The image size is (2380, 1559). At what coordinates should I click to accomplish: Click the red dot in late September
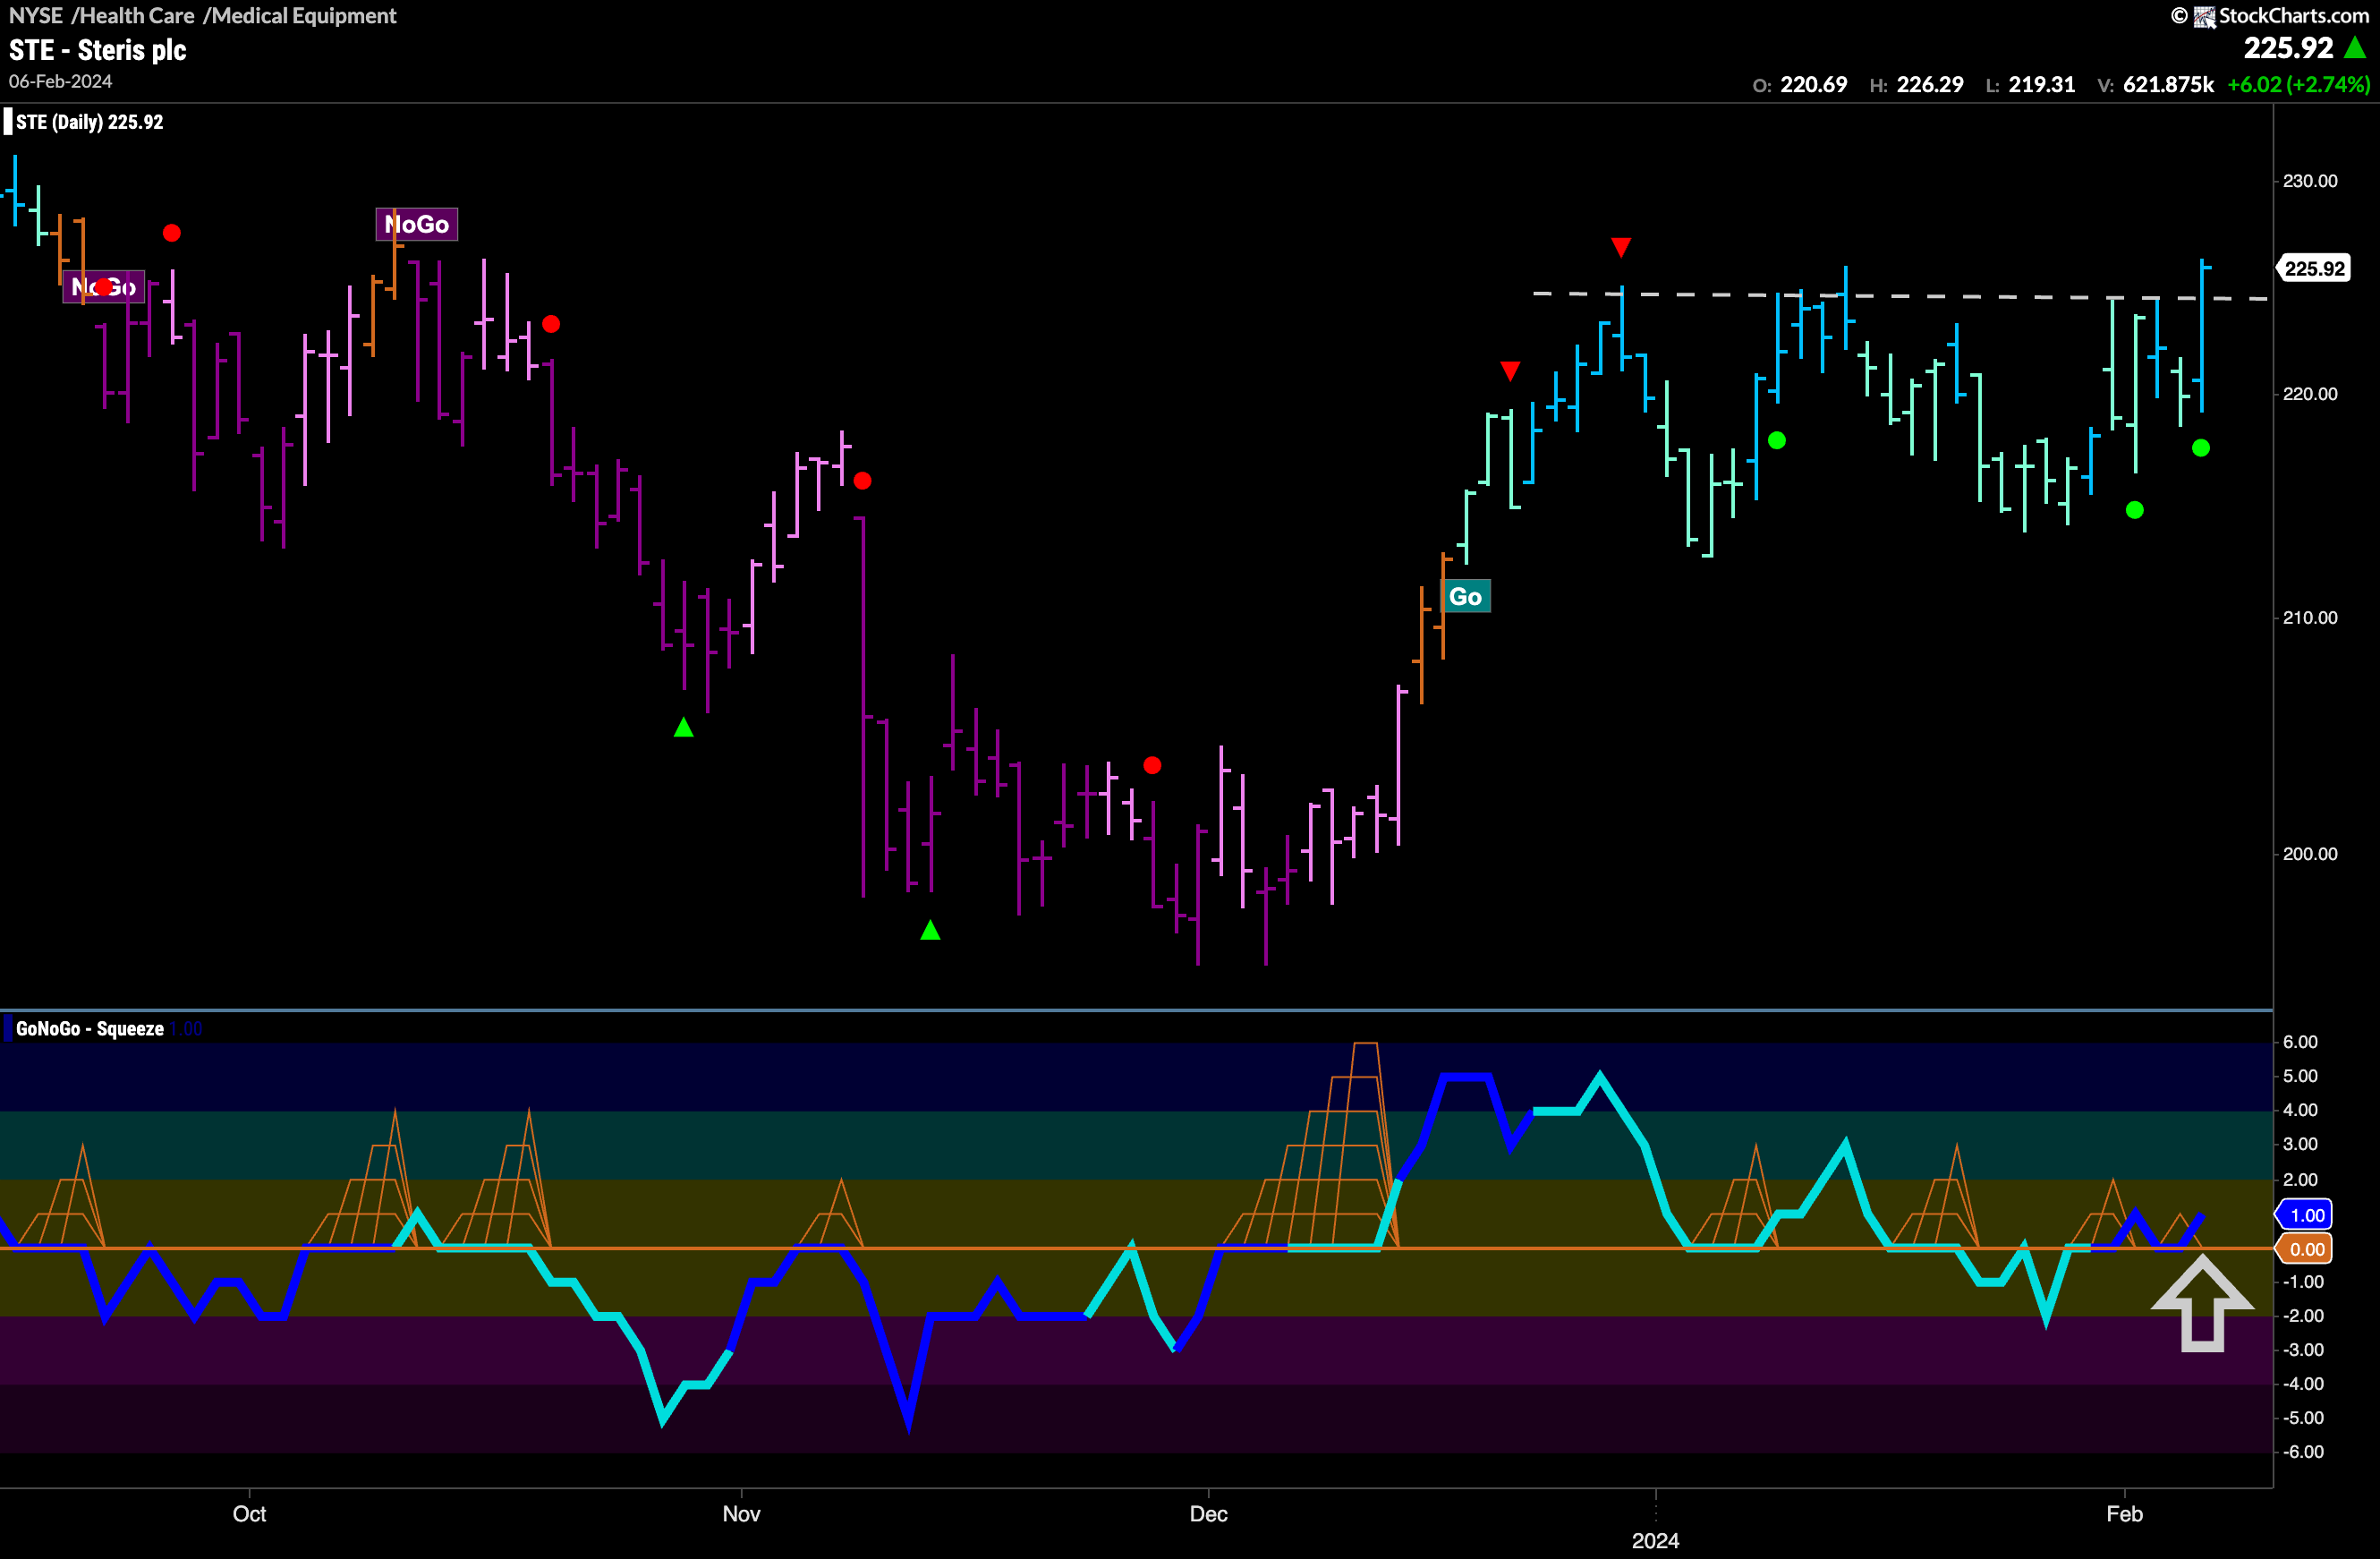(x=172, y=233)
